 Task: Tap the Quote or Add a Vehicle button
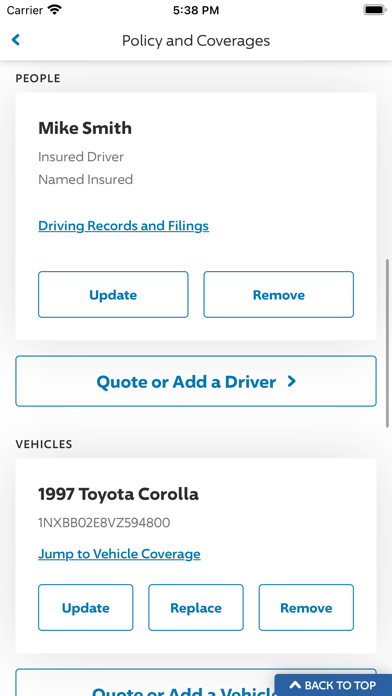145,683
